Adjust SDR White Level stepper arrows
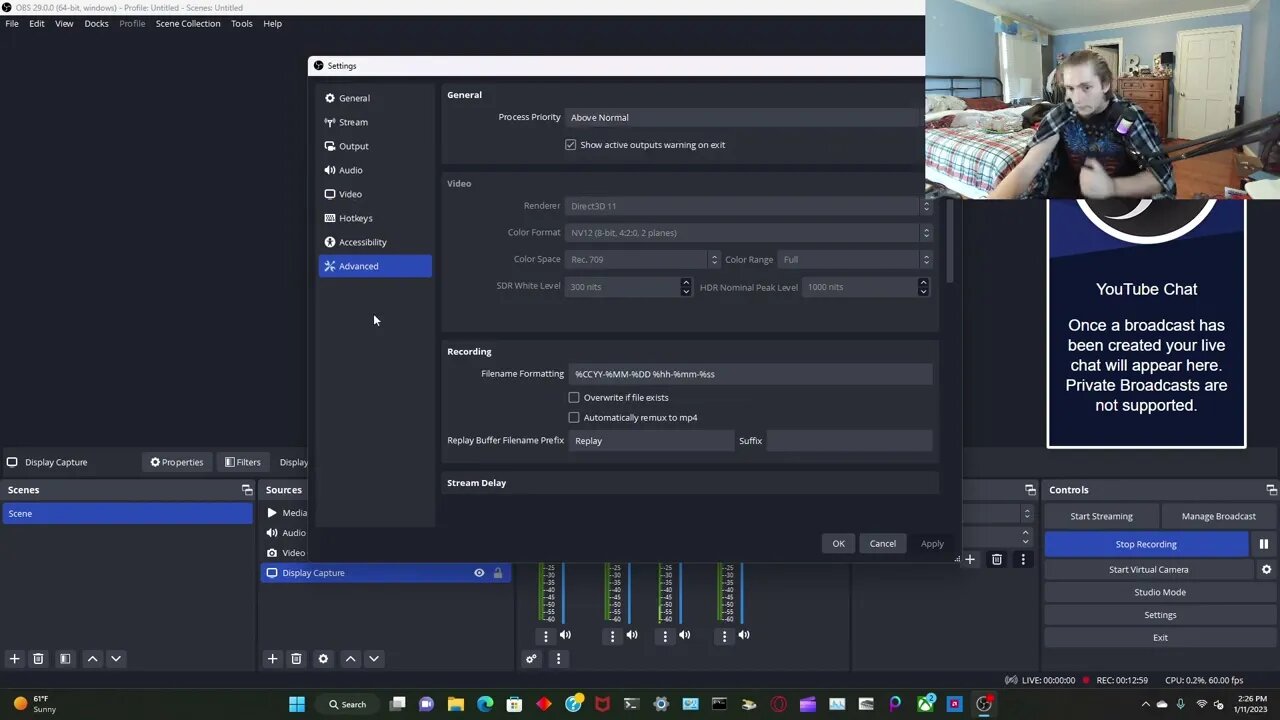 tap(686, 287)
